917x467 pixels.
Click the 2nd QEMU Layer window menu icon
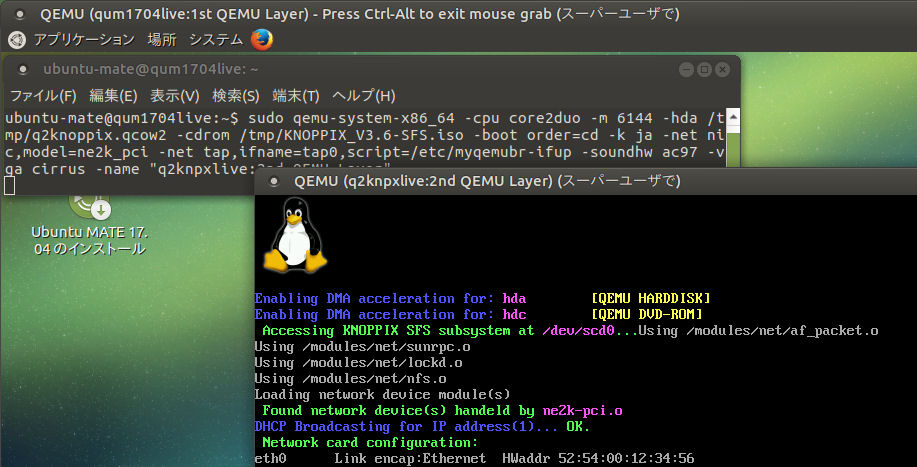[x=273, y=181]
